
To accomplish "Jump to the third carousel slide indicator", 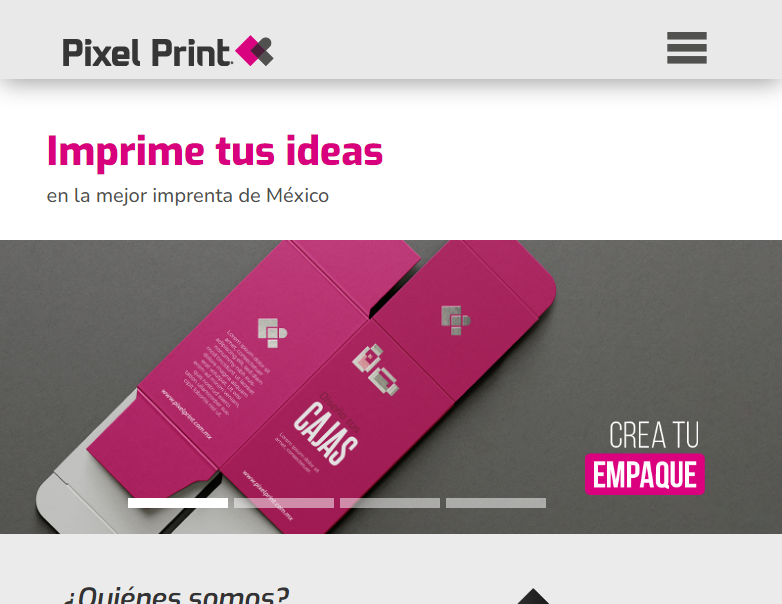I will pyautogui.click(x=390, y=503).
